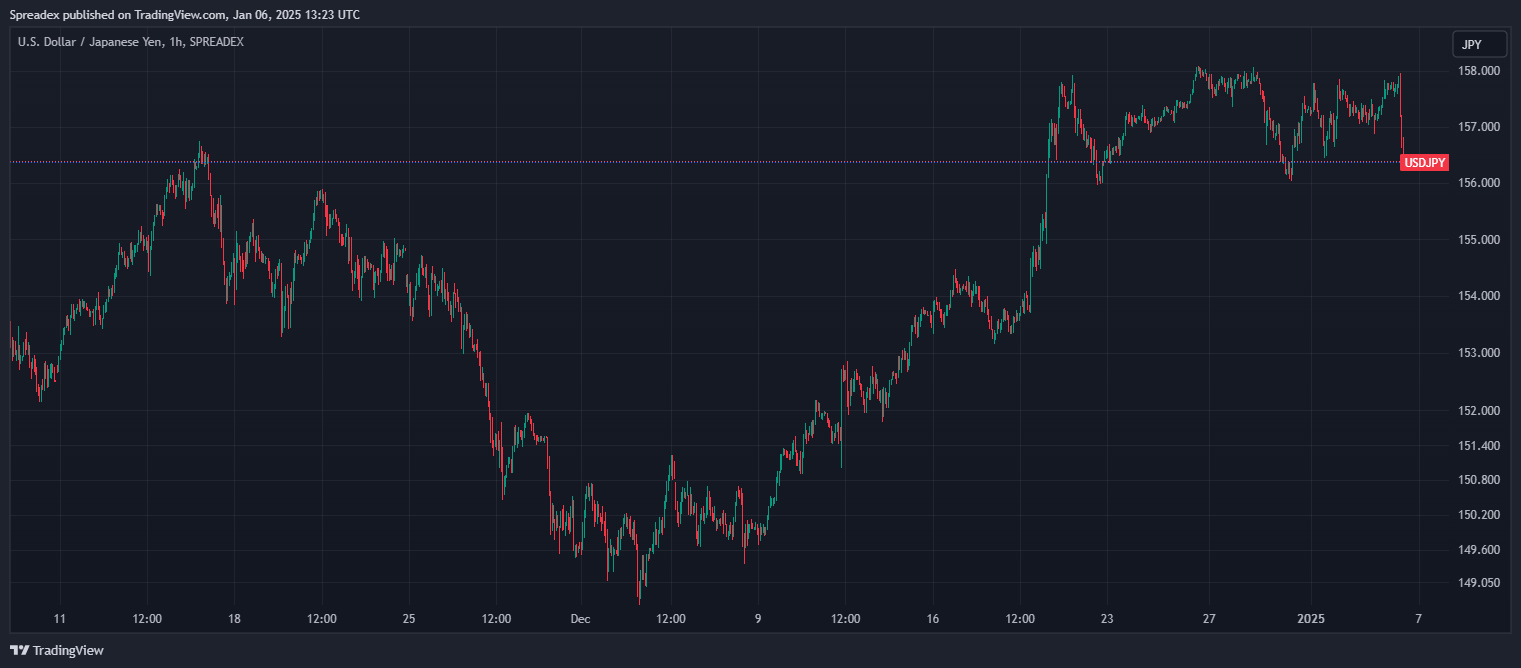Image resolution: width=1521 pixels, height=668 pixels.
Task: Click the red USDJPY price label
Action: pyautogui.click(x=1424, y=163)
